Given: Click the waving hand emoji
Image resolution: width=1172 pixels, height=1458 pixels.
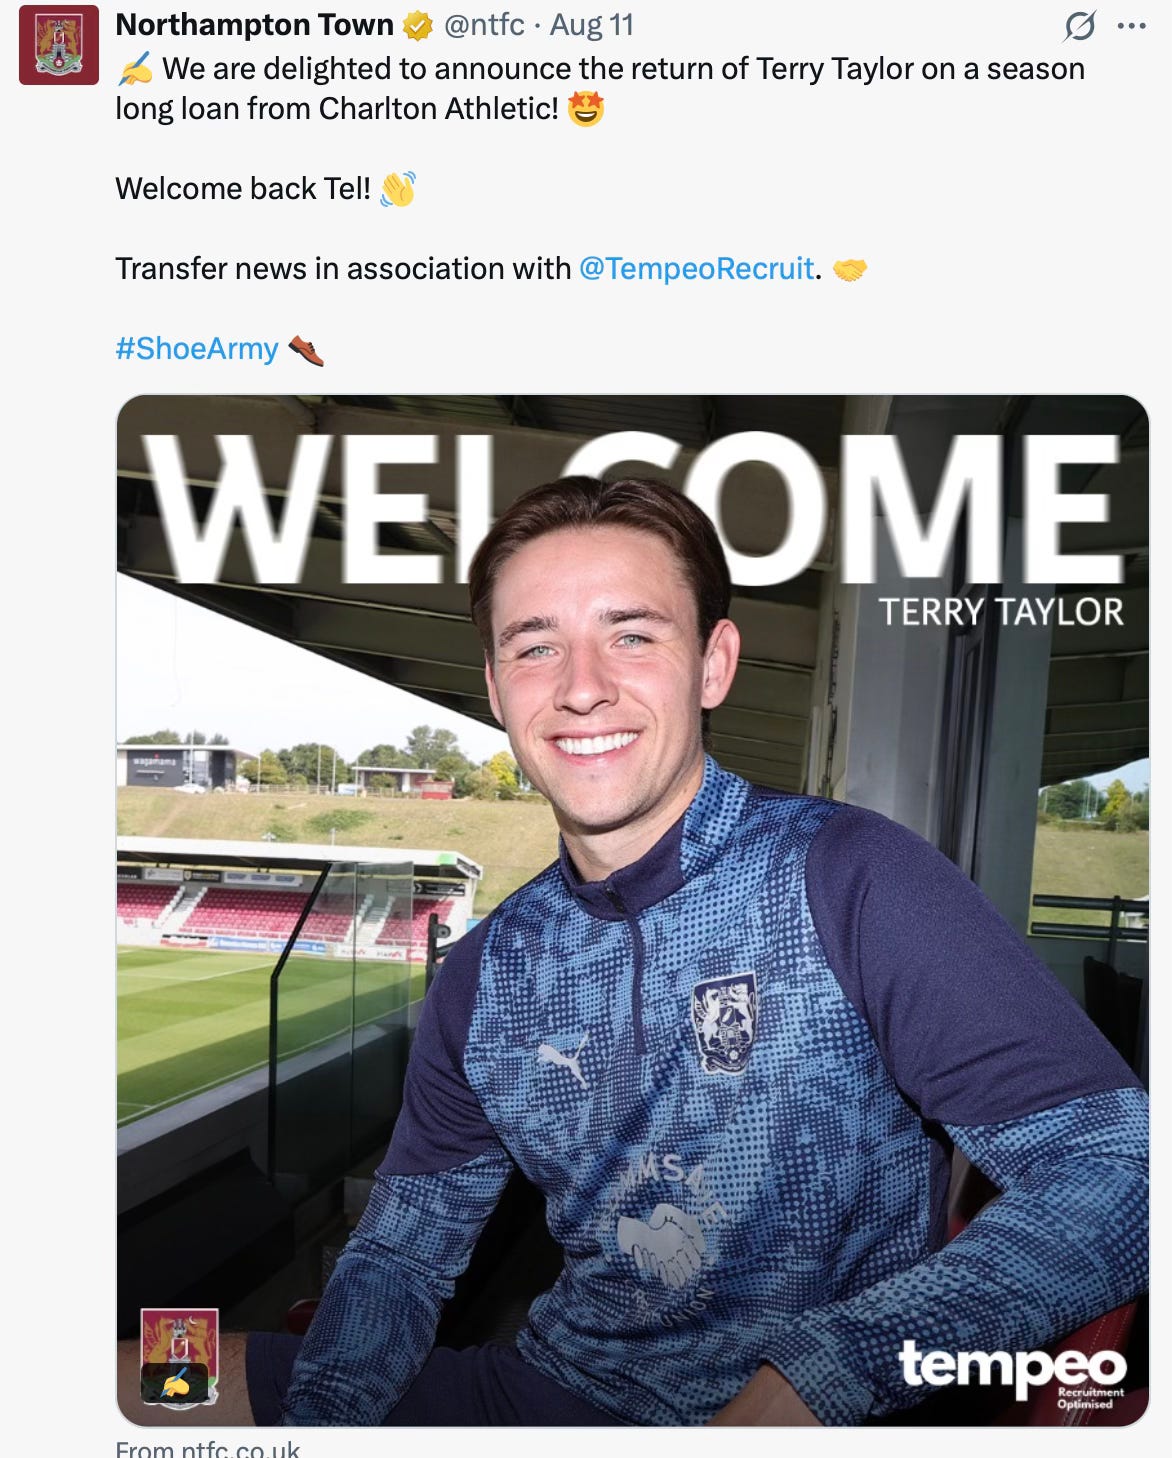Looking at the screenshot, I should 398,188.
